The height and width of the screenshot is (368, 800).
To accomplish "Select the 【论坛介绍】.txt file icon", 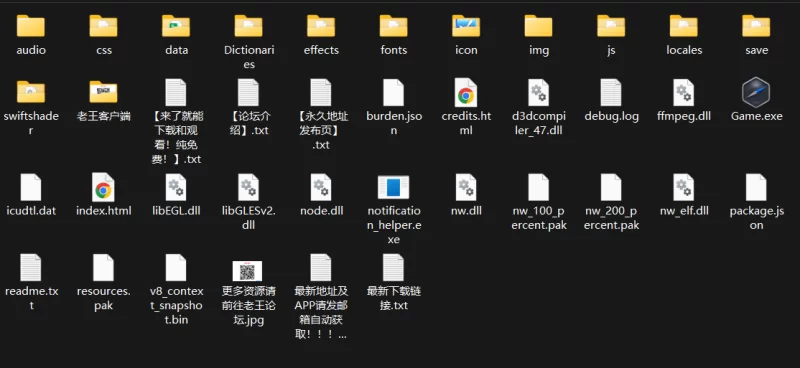I will tap(248, 93).
